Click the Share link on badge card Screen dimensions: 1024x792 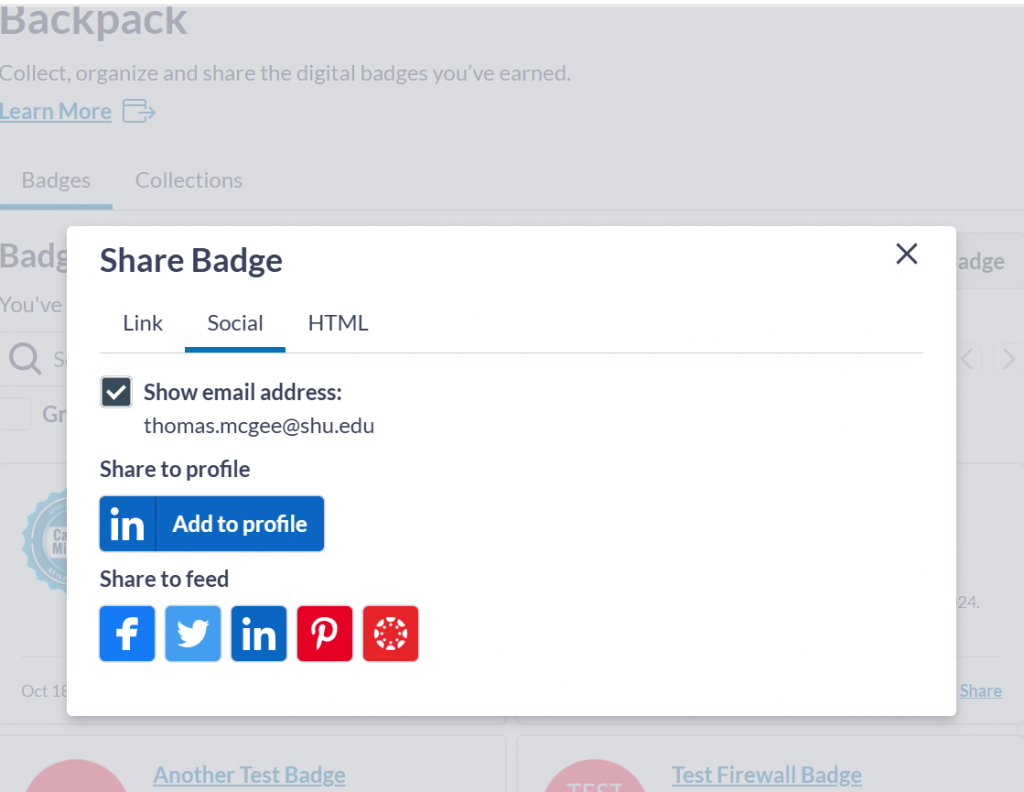pos(980,691)
